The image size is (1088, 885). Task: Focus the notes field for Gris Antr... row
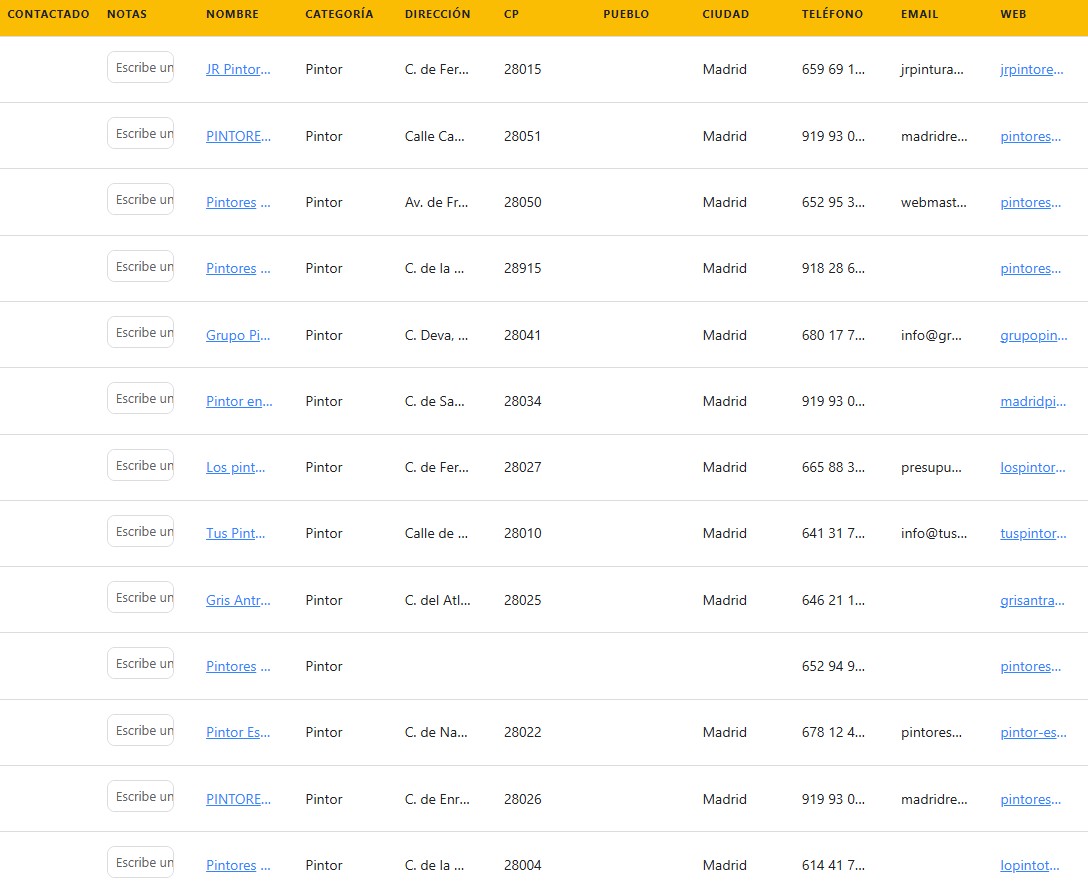pos(140,597)
